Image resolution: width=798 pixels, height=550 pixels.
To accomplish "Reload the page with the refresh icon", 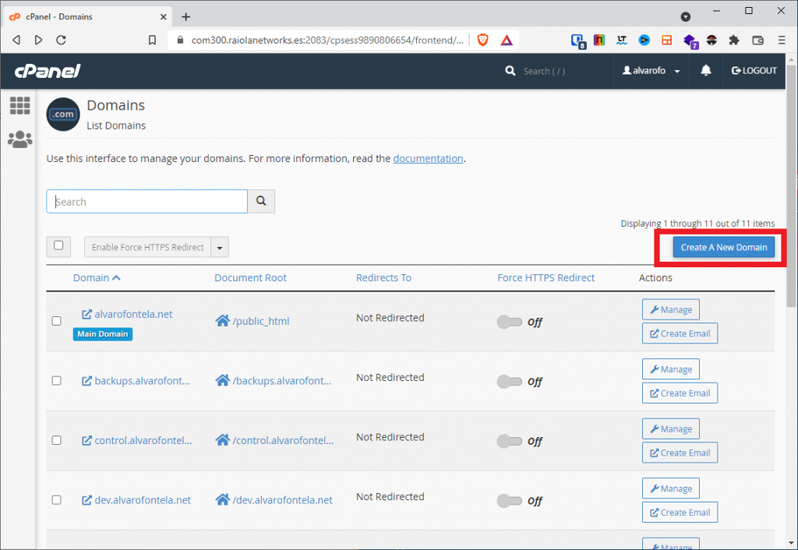I will [x=61, y=40].
